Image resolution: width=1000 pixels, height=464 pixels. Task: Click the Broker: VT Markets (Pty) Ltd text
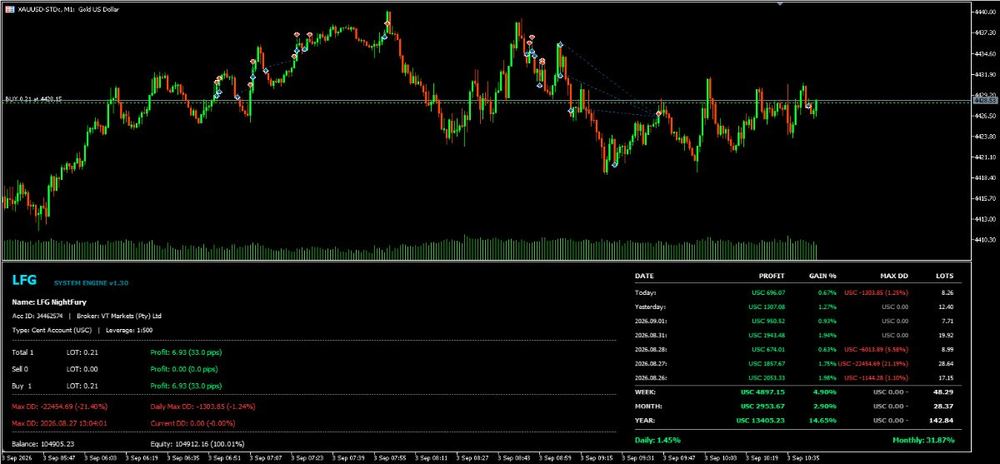tap(119, 315)
